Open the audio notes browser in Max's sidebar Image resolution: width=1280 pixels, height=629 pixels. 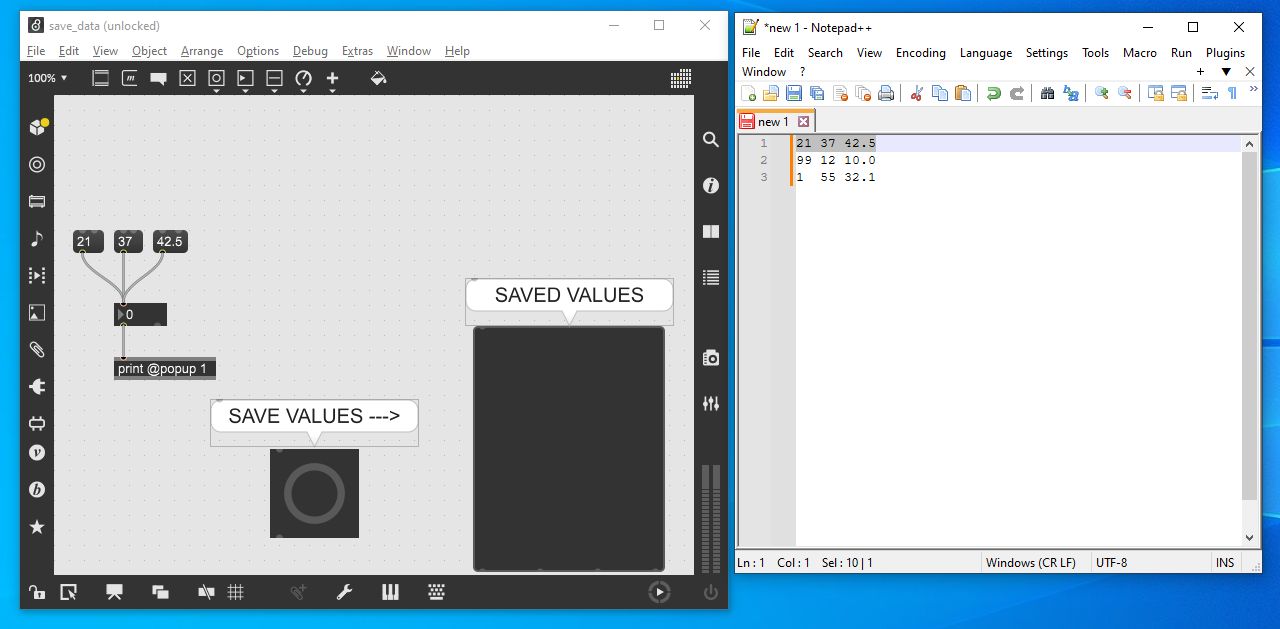point(37,238)
